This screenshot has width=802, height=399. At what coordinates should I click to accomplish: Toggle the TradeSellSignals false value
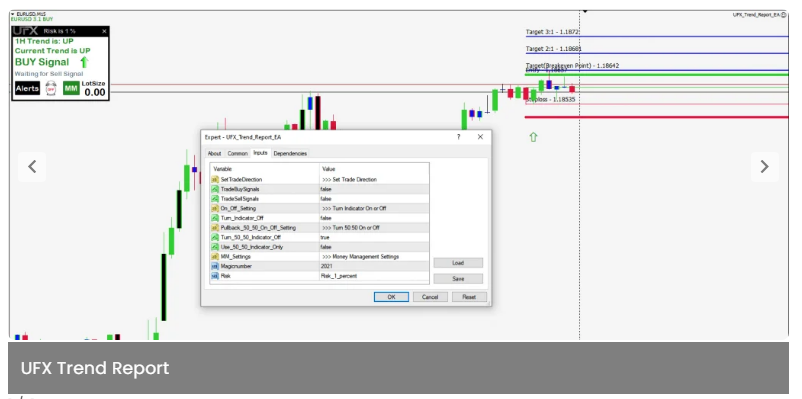[374, 198]
